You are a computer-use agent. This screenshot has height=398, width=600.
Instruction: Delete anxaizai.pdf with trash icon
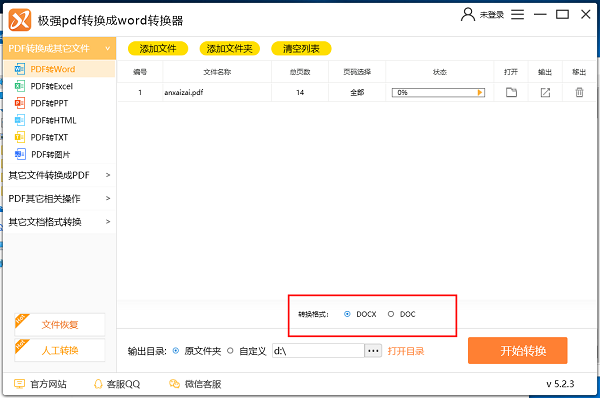click(x=579, y=92)
